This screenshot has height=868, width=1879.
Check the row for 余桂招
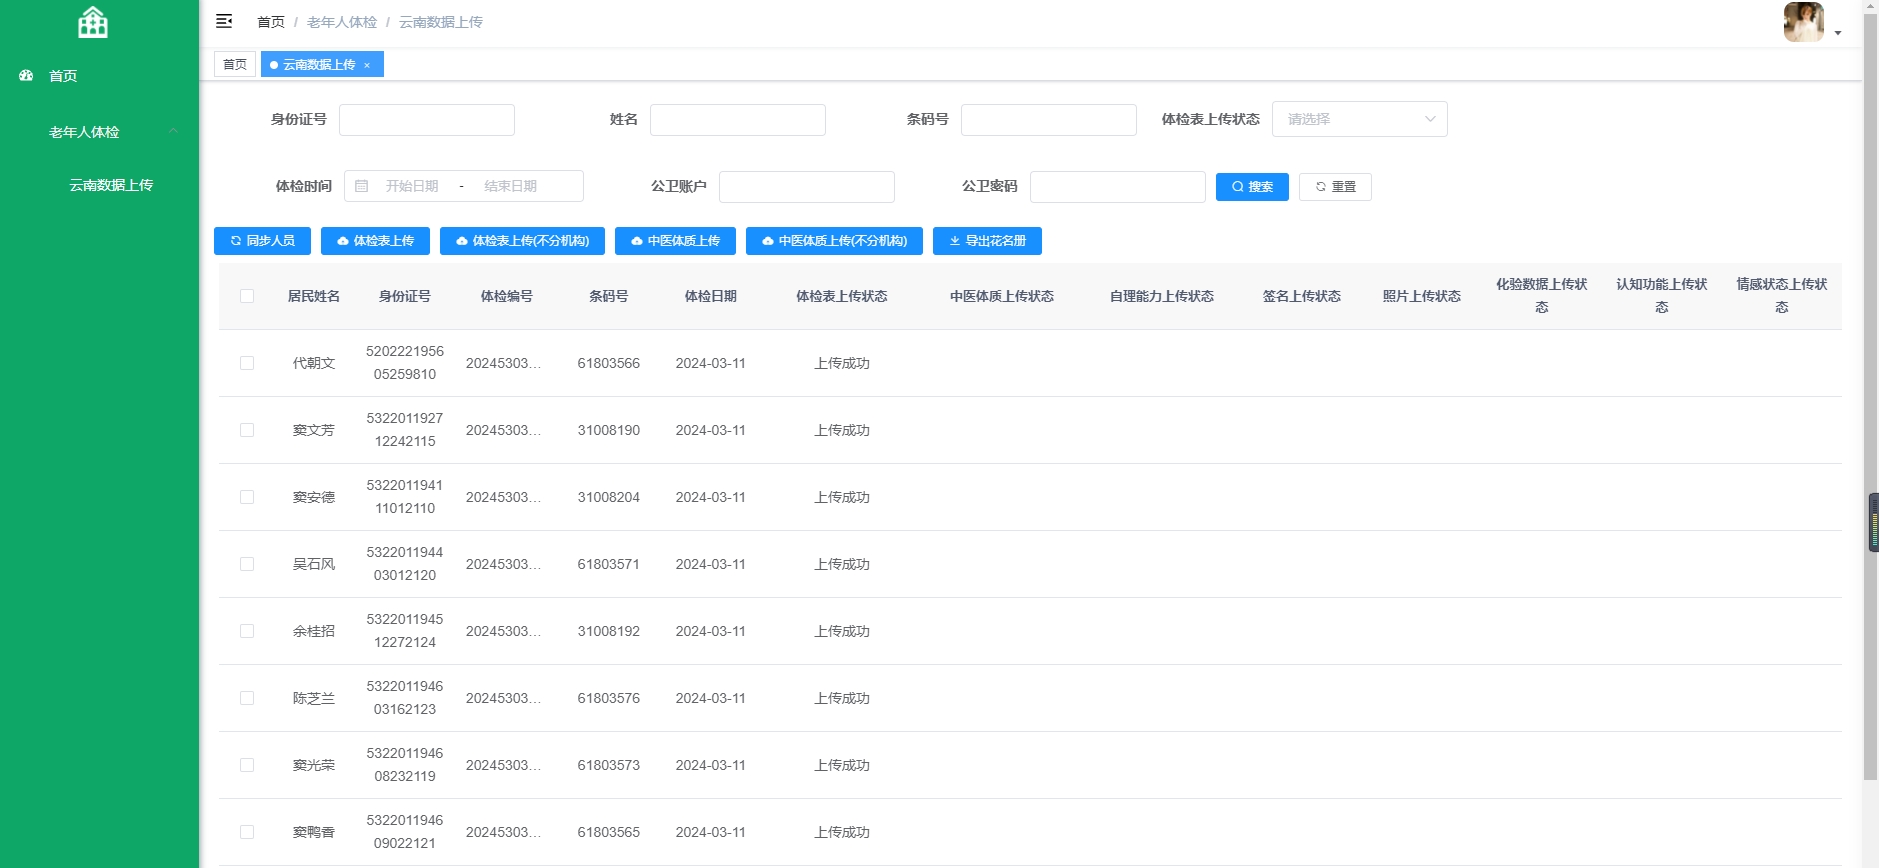point(247,631)
